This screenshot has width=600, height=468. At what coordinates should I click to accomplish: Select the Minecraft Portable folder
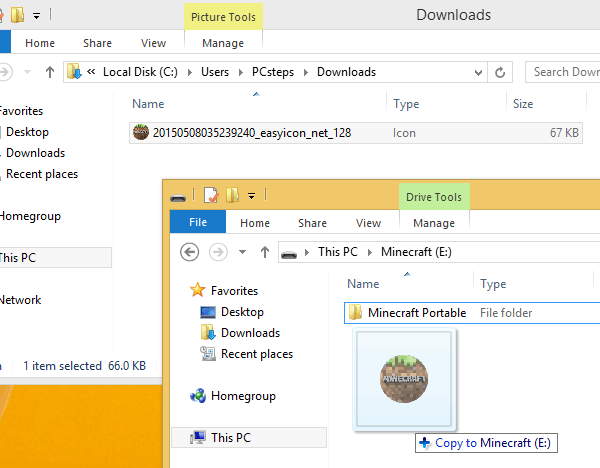click(472, 313)
